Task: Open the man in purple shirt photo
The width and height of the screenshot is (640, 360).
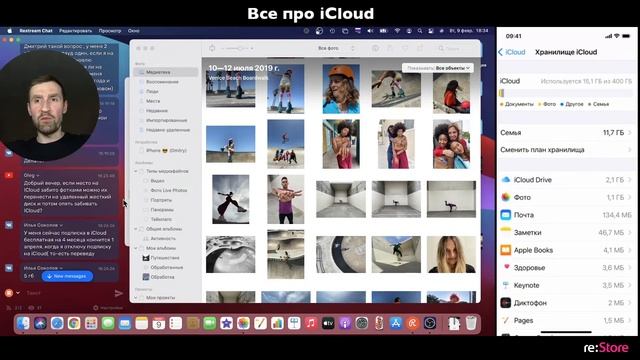Action: [286, 199]
